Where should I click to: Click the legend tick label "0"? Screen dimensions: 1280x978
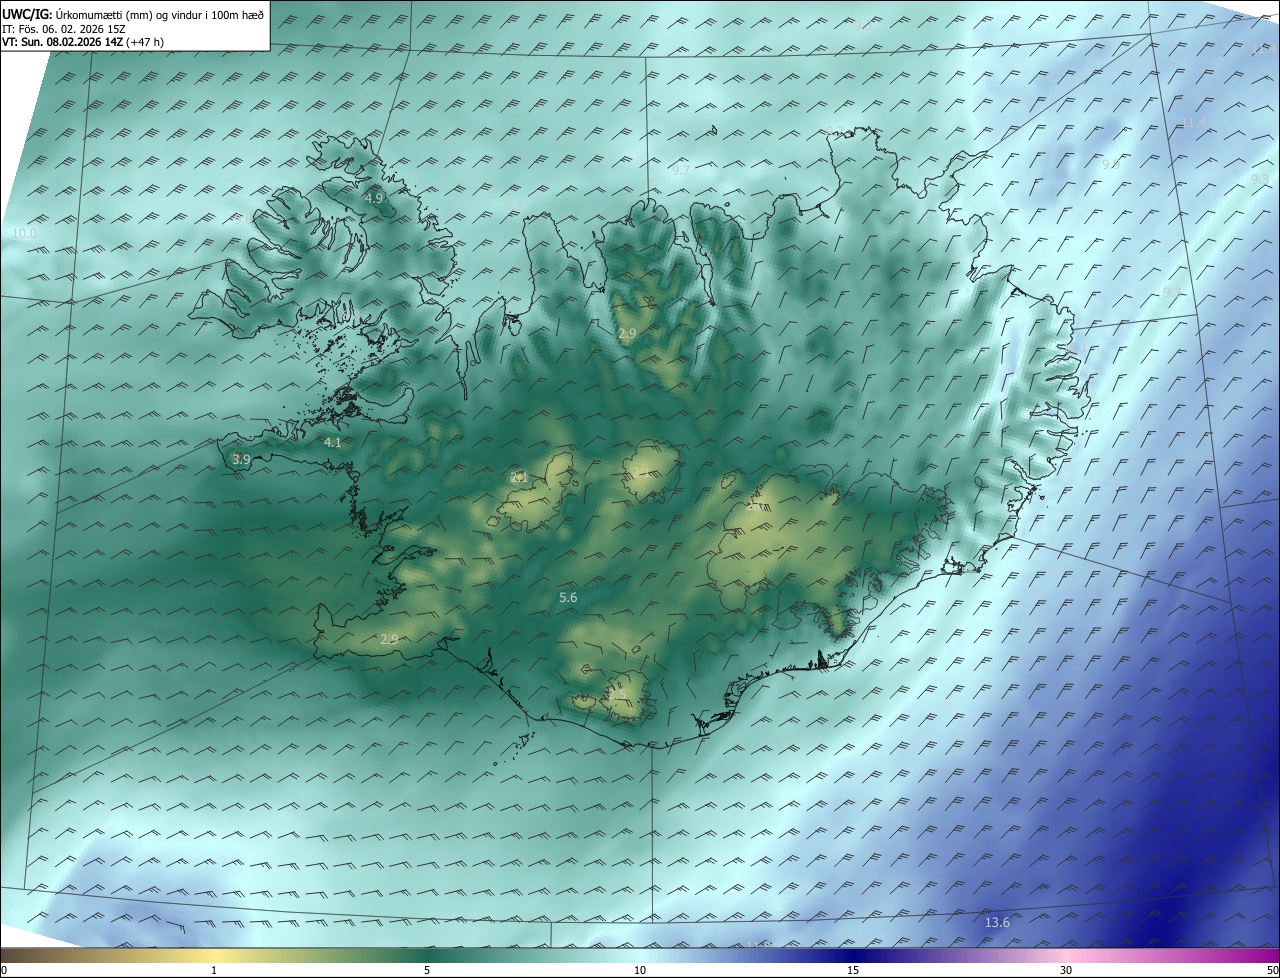(x=4, y=970)
